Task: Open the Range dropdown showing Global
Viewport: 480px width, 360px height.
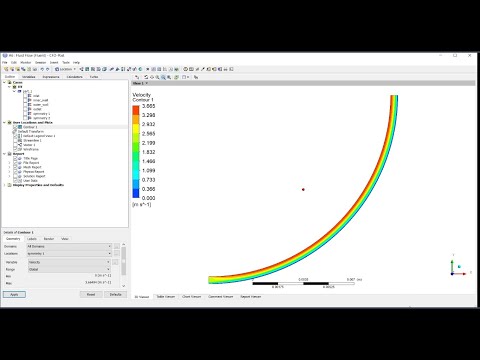Action: pos(69,269)
